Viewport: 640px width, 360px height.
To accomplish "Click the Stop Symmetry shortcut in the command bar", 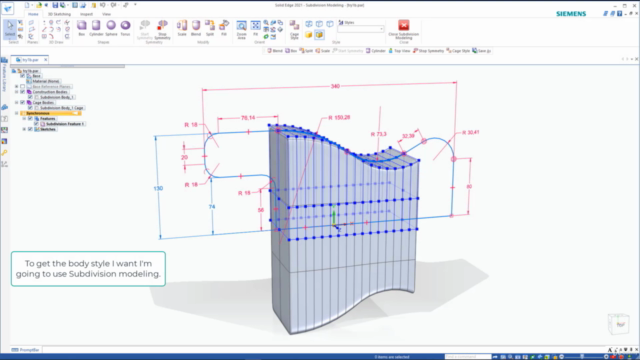I will coord(428,51).
